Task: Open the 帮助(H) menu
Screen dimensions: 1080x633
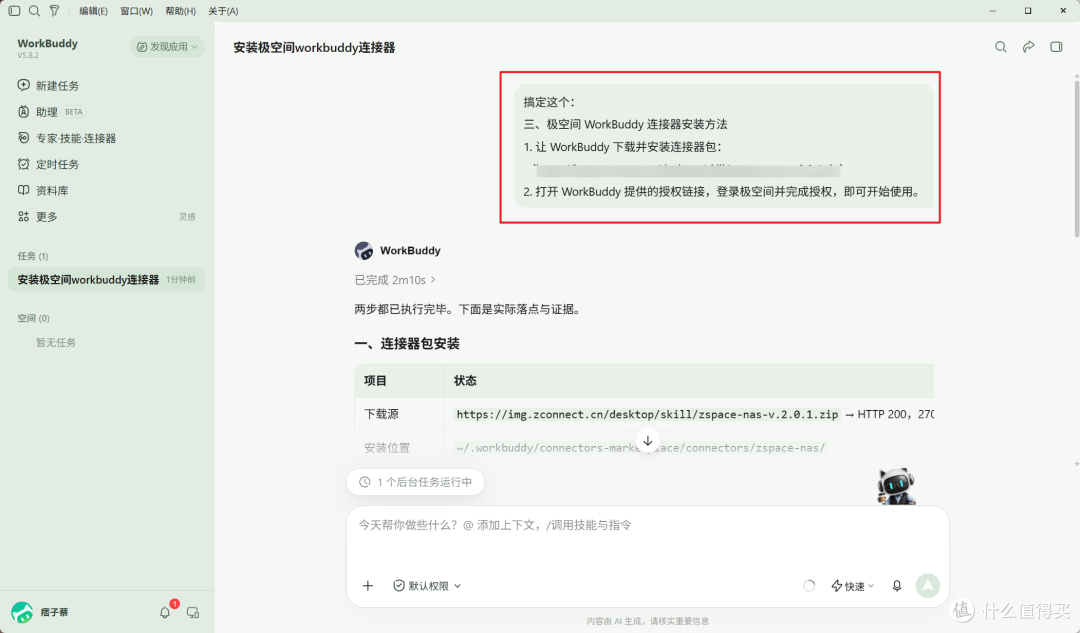Action: [180, 11]
